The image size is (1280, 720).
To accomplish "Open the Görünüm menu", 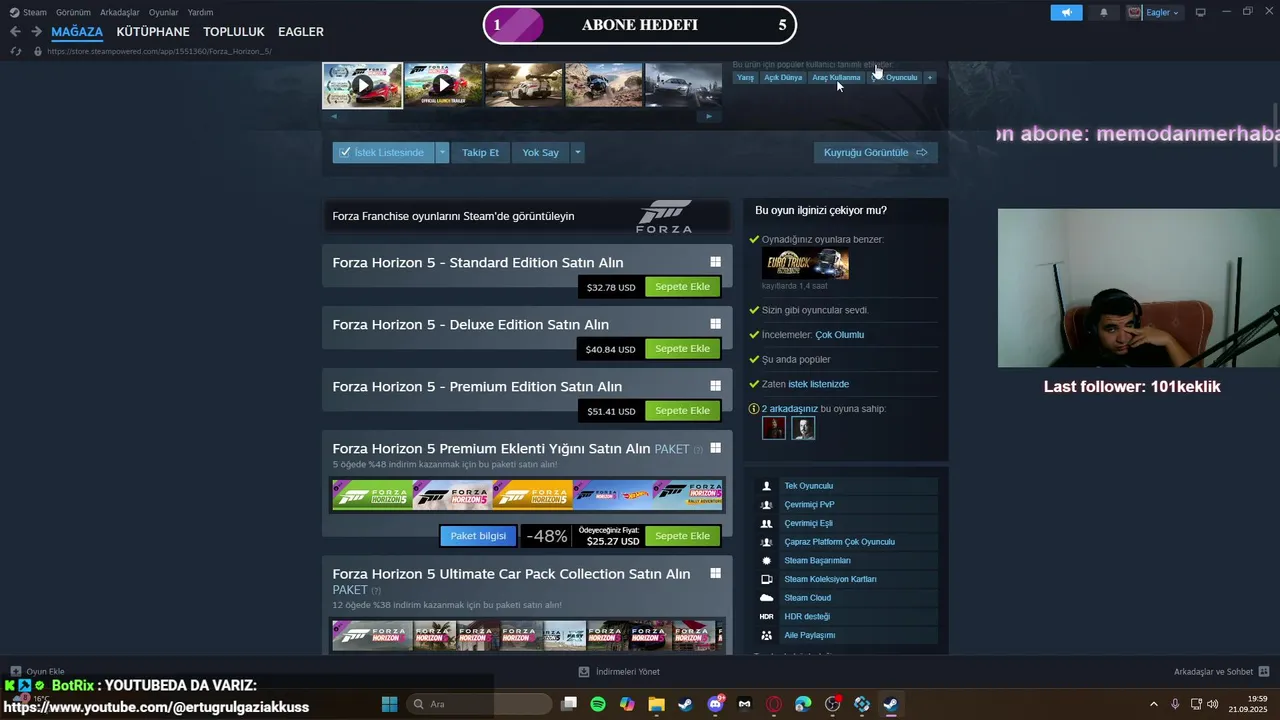I will click(73, 12).
